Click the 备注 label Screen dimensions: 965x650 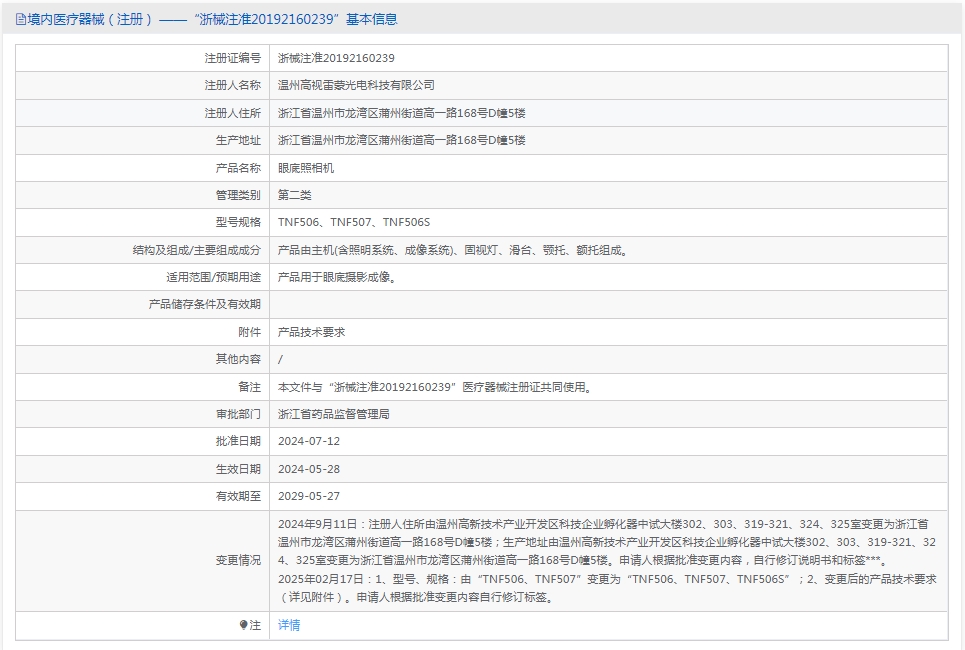pyautogui.click(x=249, y=387)
